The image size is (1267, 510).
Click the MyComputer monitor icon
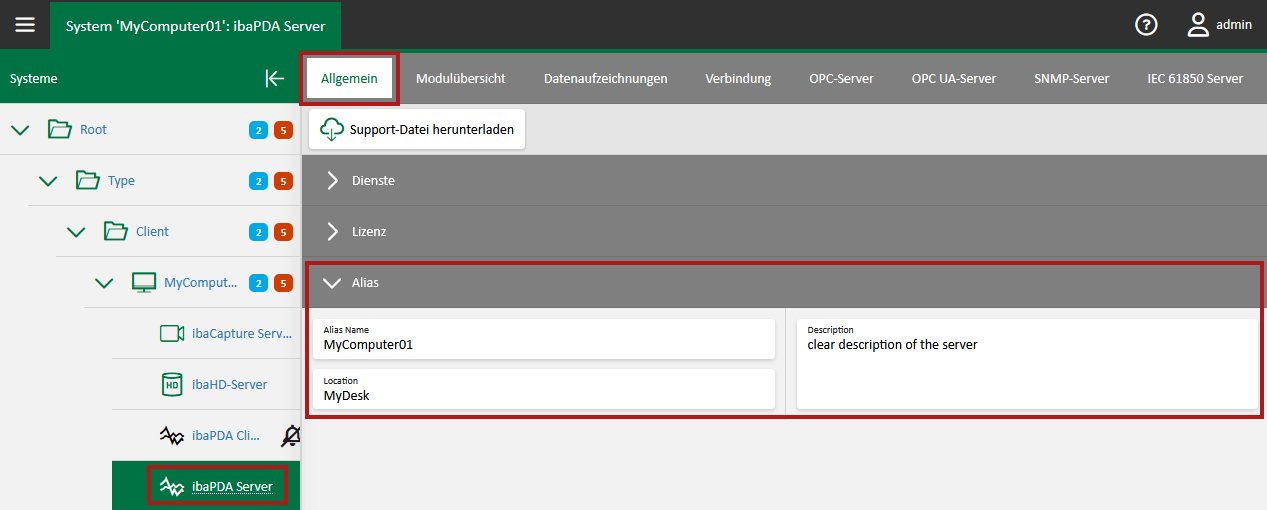(x=144, y=282)
